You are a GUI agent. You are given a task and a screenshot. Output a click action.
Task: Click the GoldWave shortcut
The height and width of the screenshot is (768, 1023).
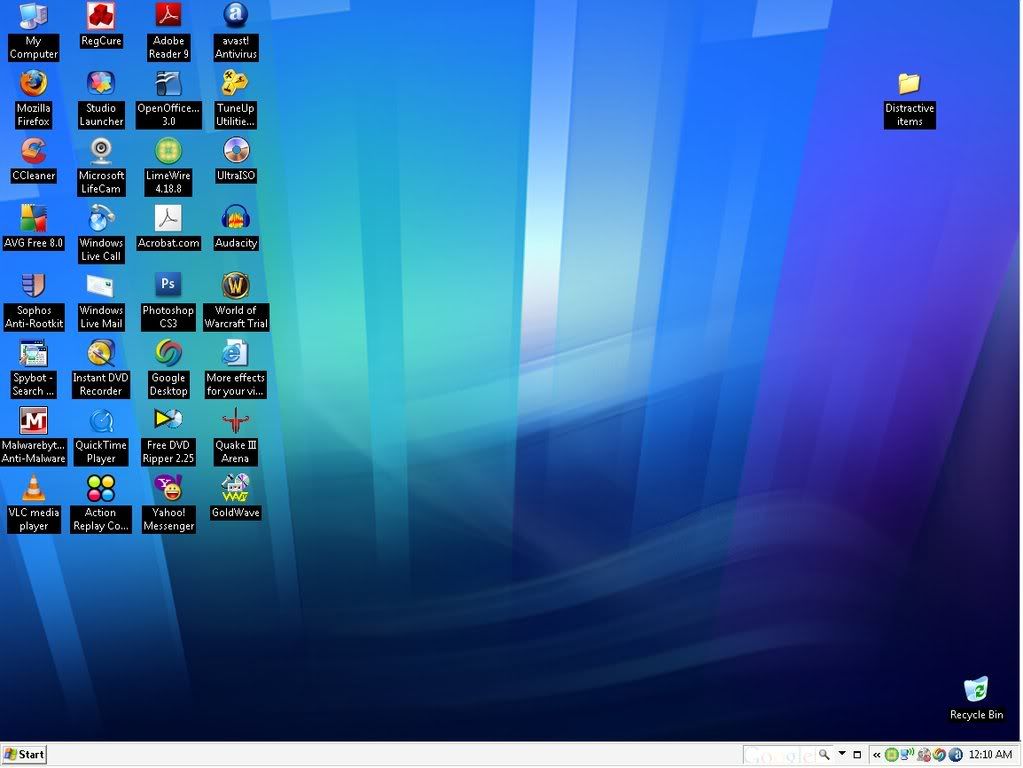236,497
